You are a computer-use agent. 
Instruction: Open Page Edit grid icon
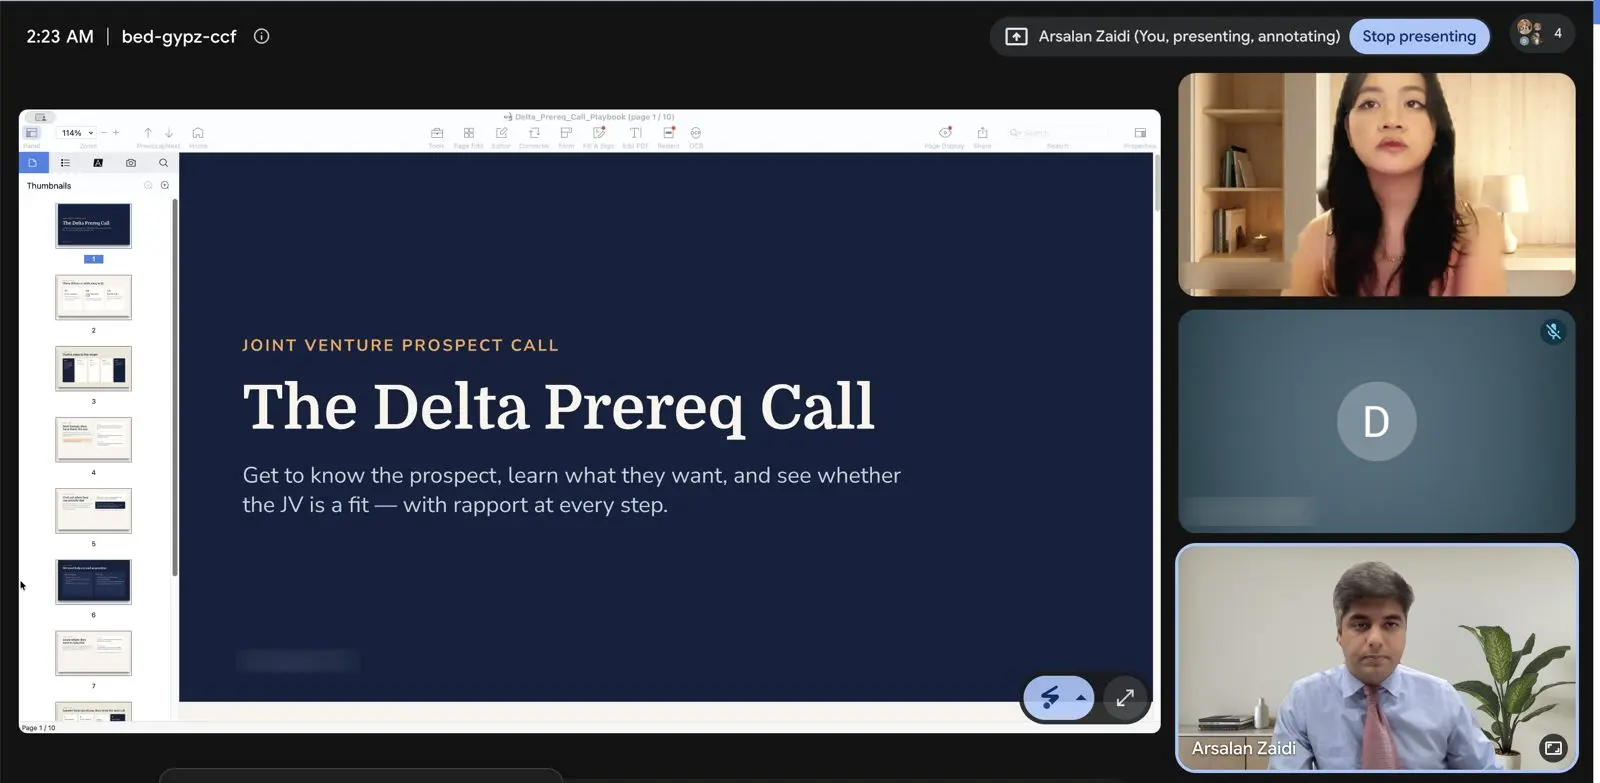click(469, 133)
